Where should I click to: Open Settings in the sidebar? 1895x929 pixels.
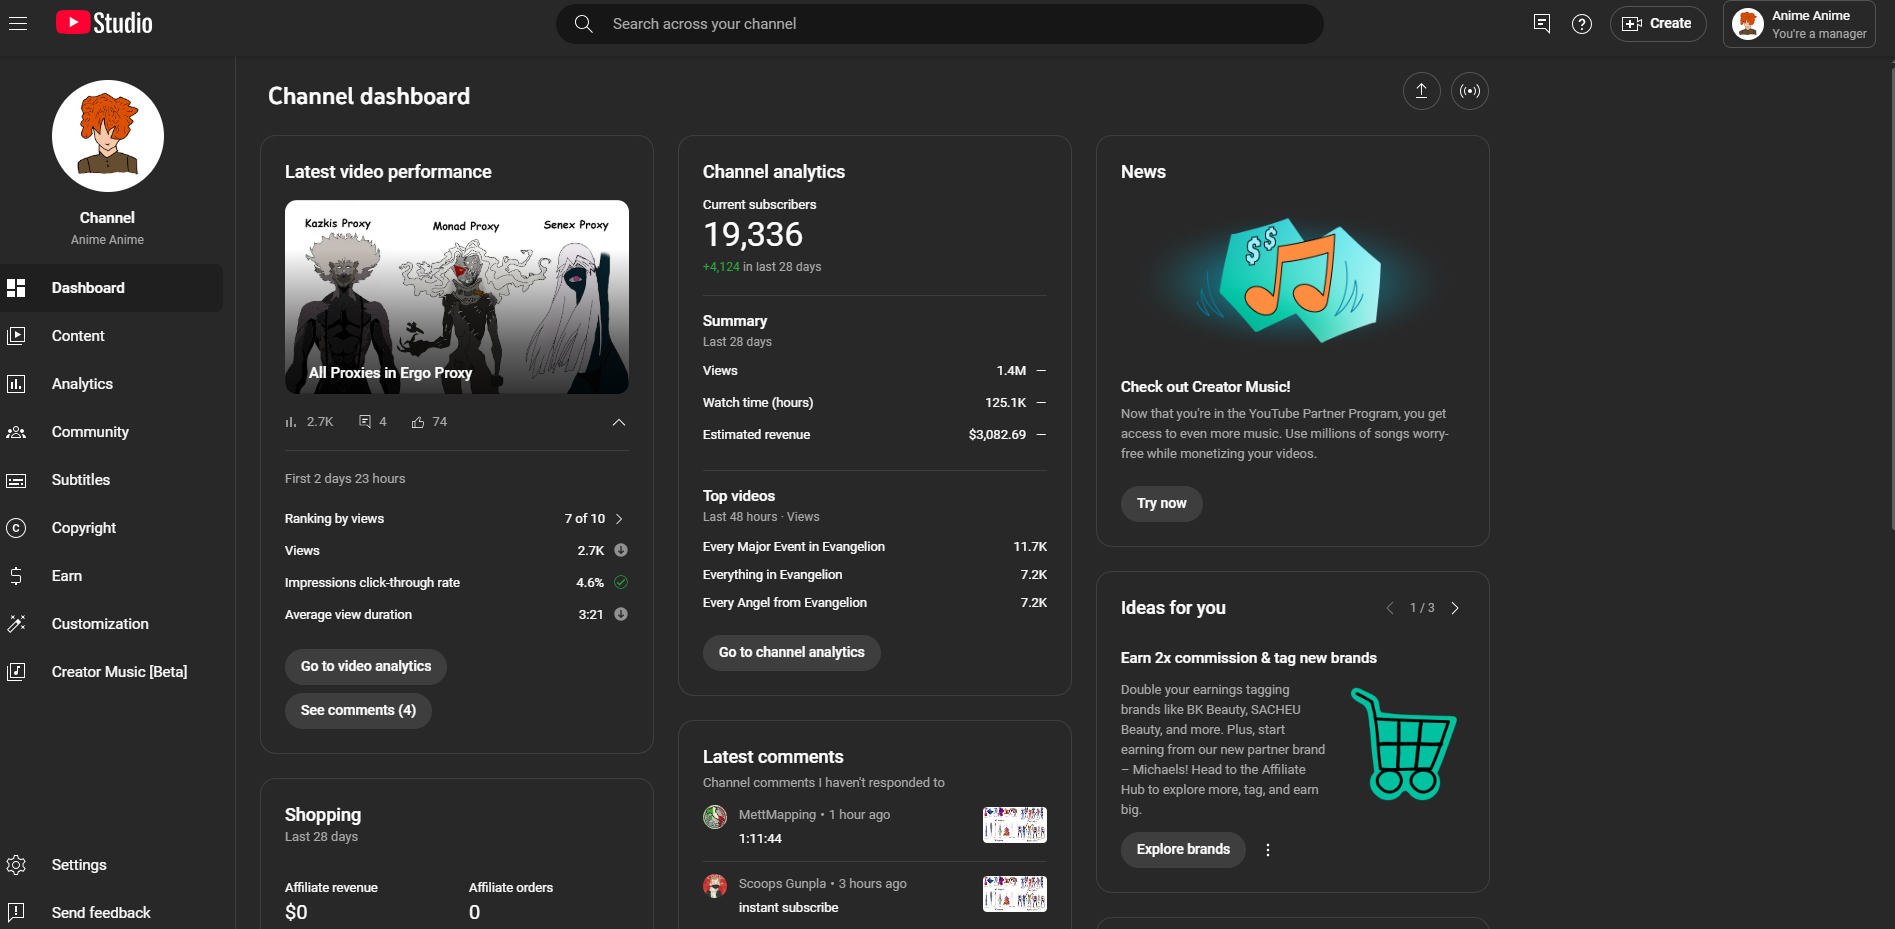pyautogui.click(x=111, y=865)
